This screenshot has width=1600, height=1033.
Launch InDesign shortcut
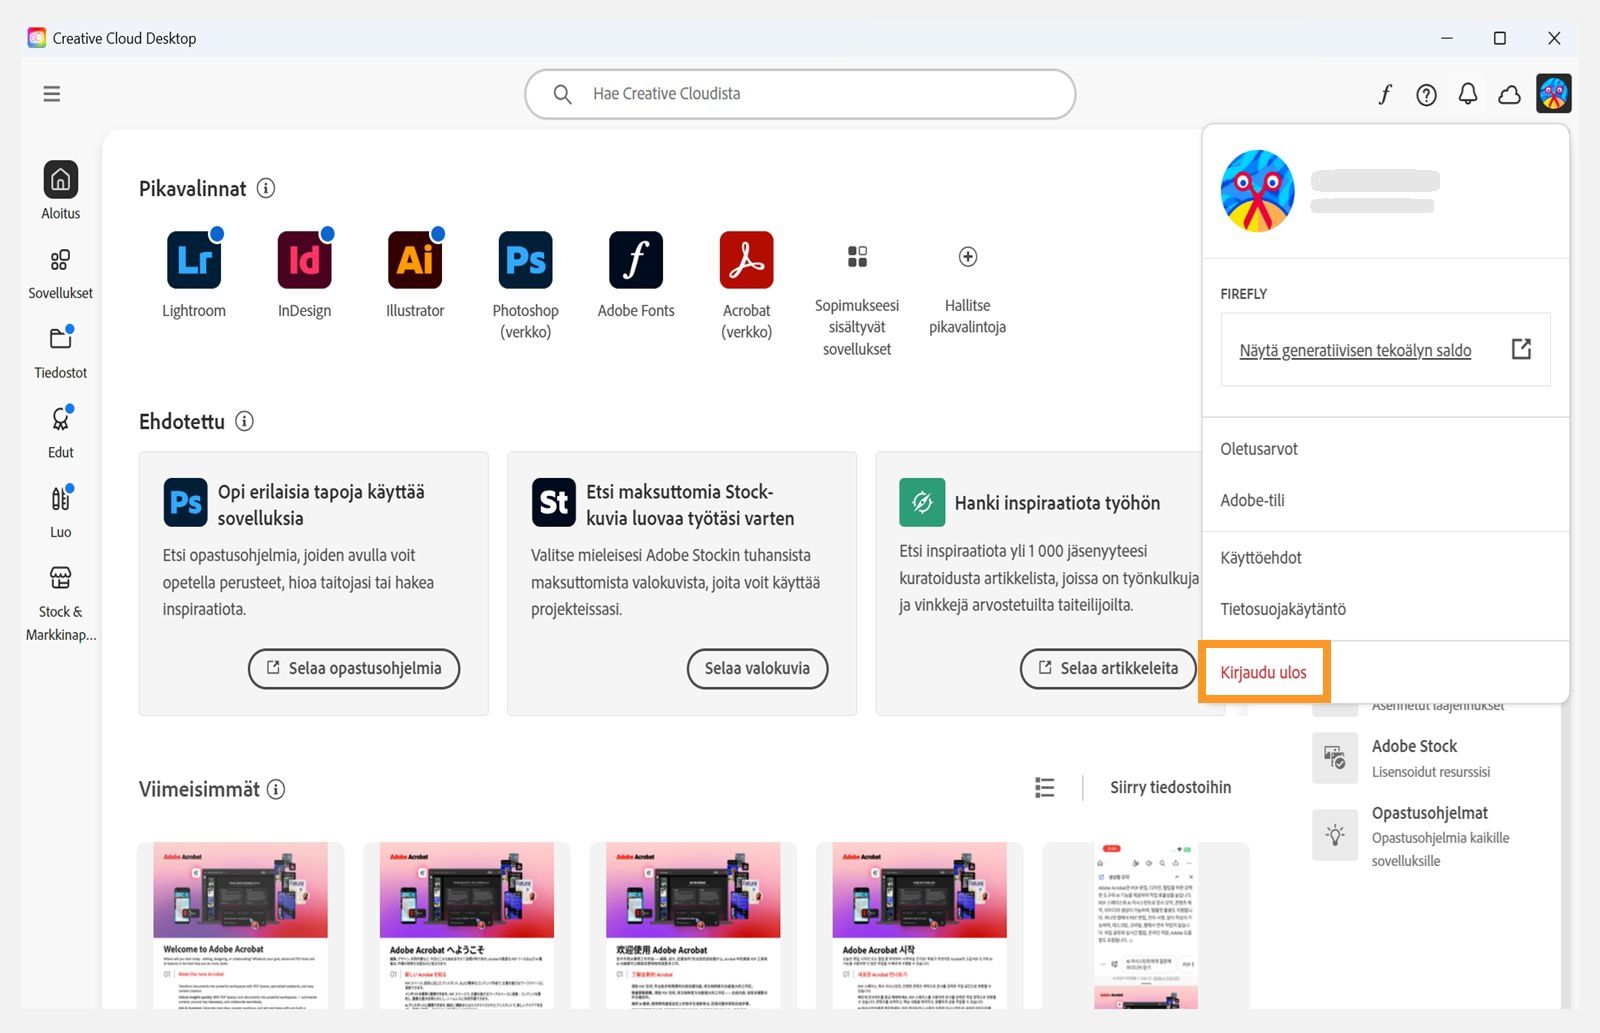click(304, 260)
